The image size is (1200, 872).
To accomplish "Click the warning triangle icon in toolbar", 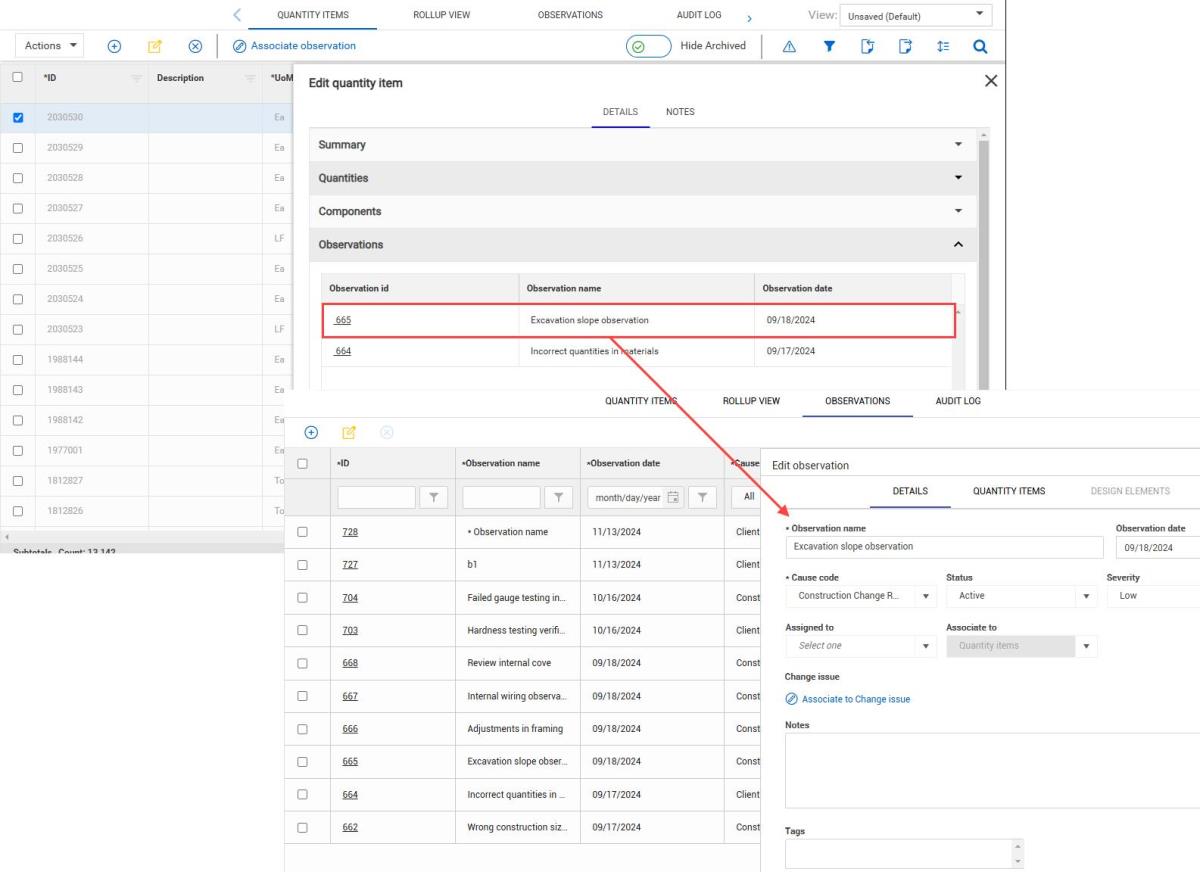I will [x=789, y=46].
